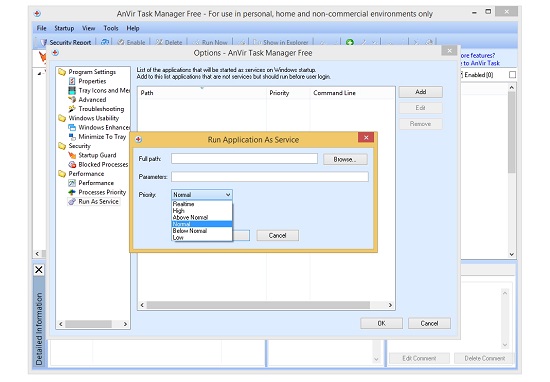The height and width of the screenshot is (382, 550).
Task: Select the Tray Icons and Menu icon
Action: [x=72, y=91]
